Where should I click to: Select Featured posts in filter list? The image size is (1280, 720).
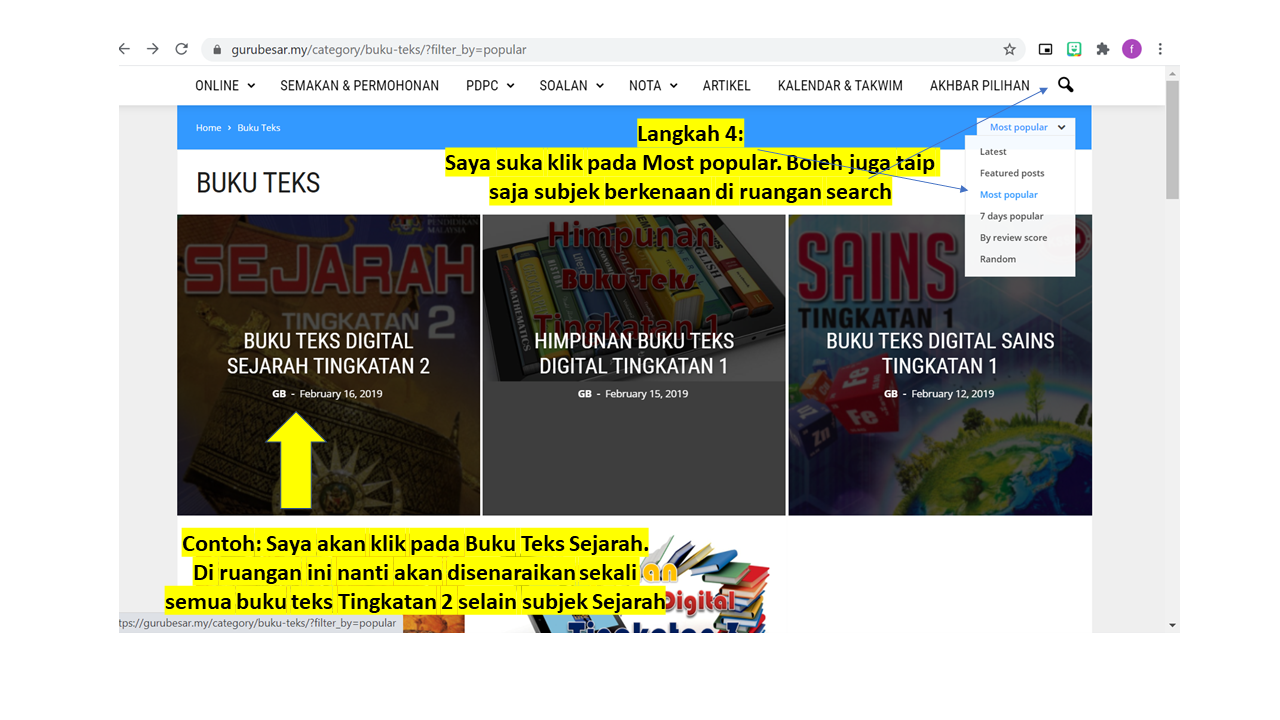point(1012,173)
